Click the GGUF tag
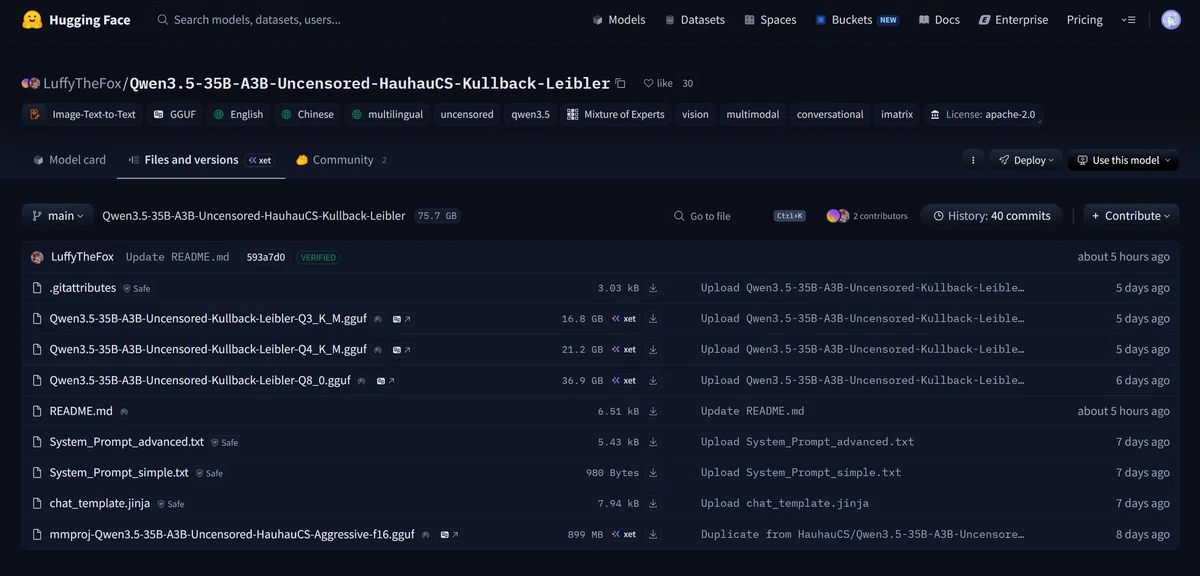This screenshot has height=576, width=1200. [175, 114]
